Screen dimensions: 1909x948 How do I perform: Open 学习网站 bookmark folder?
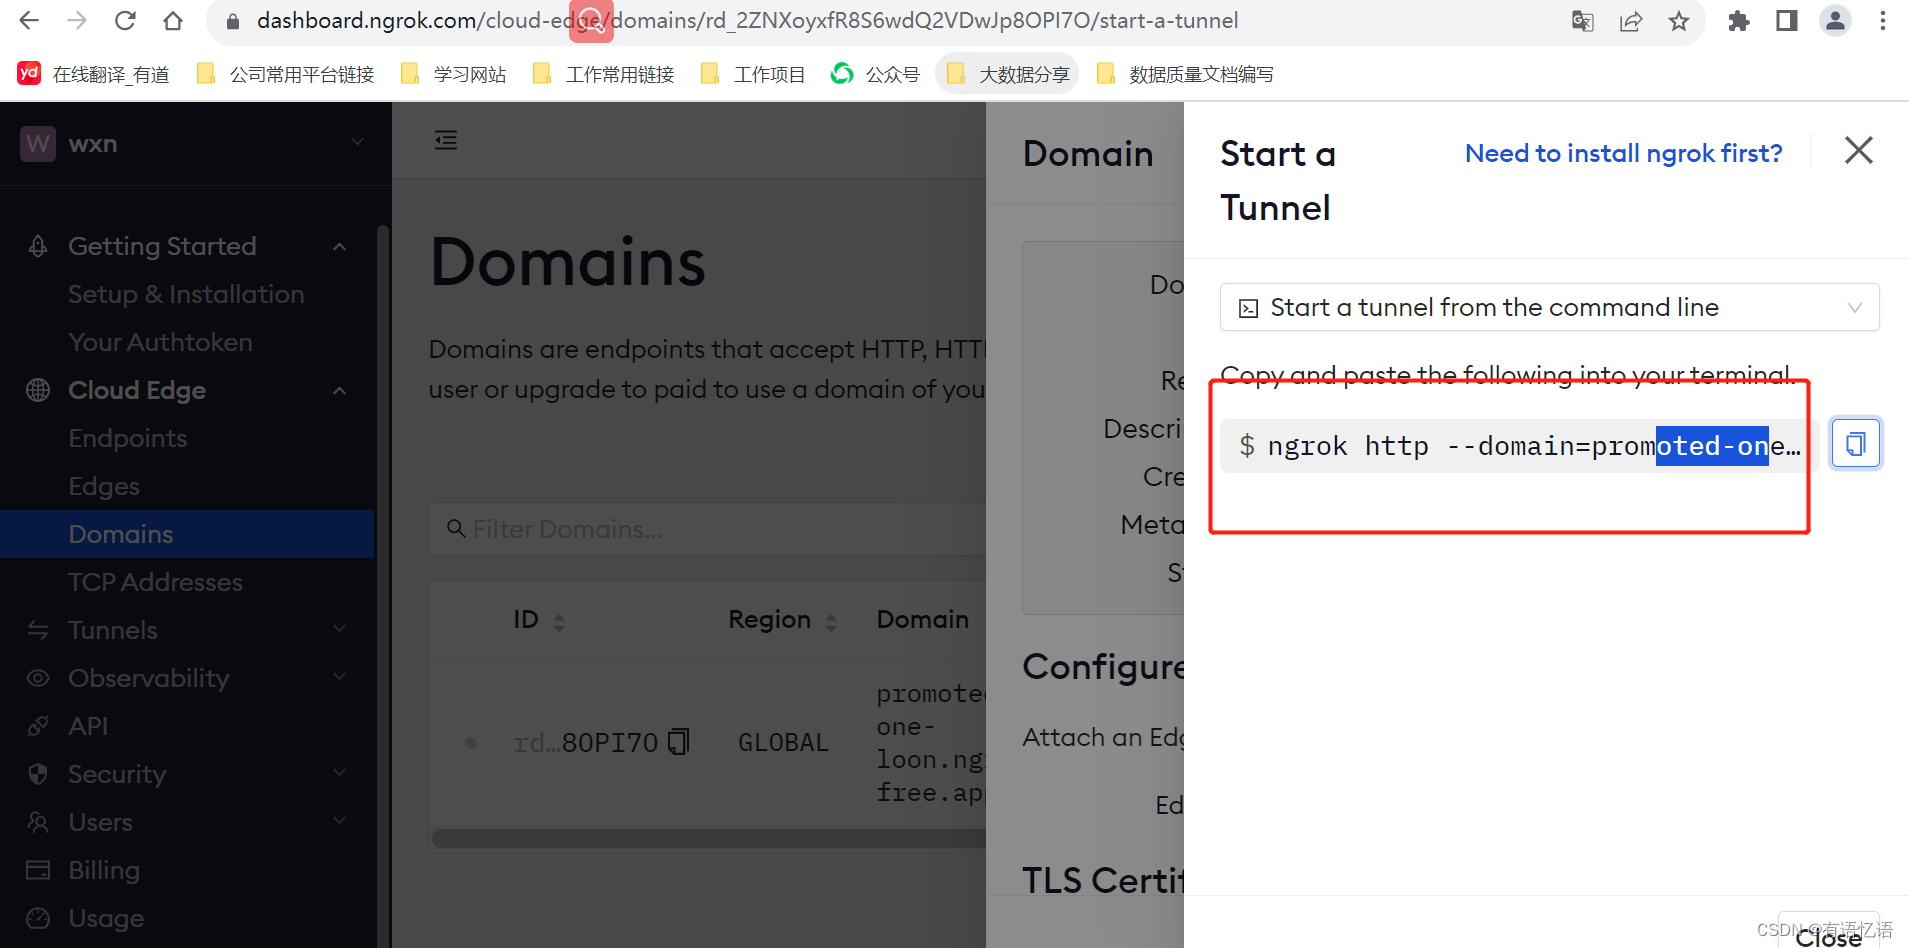[x=454, y=74]
